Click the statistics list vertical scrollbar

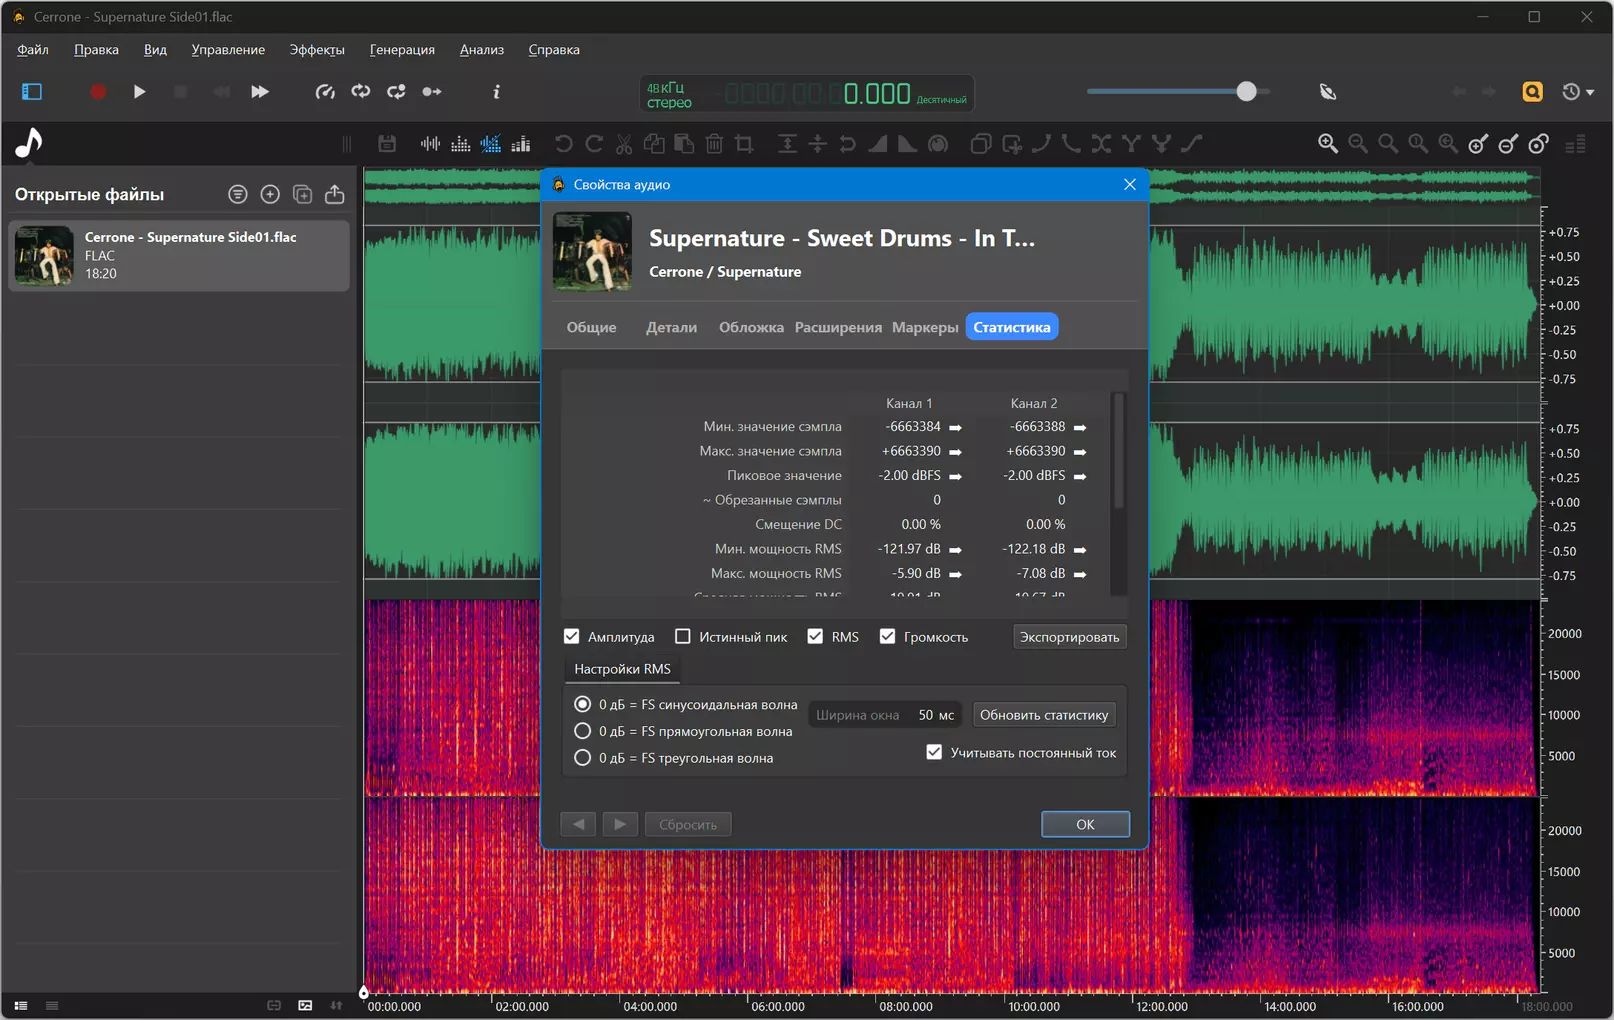1119,450
